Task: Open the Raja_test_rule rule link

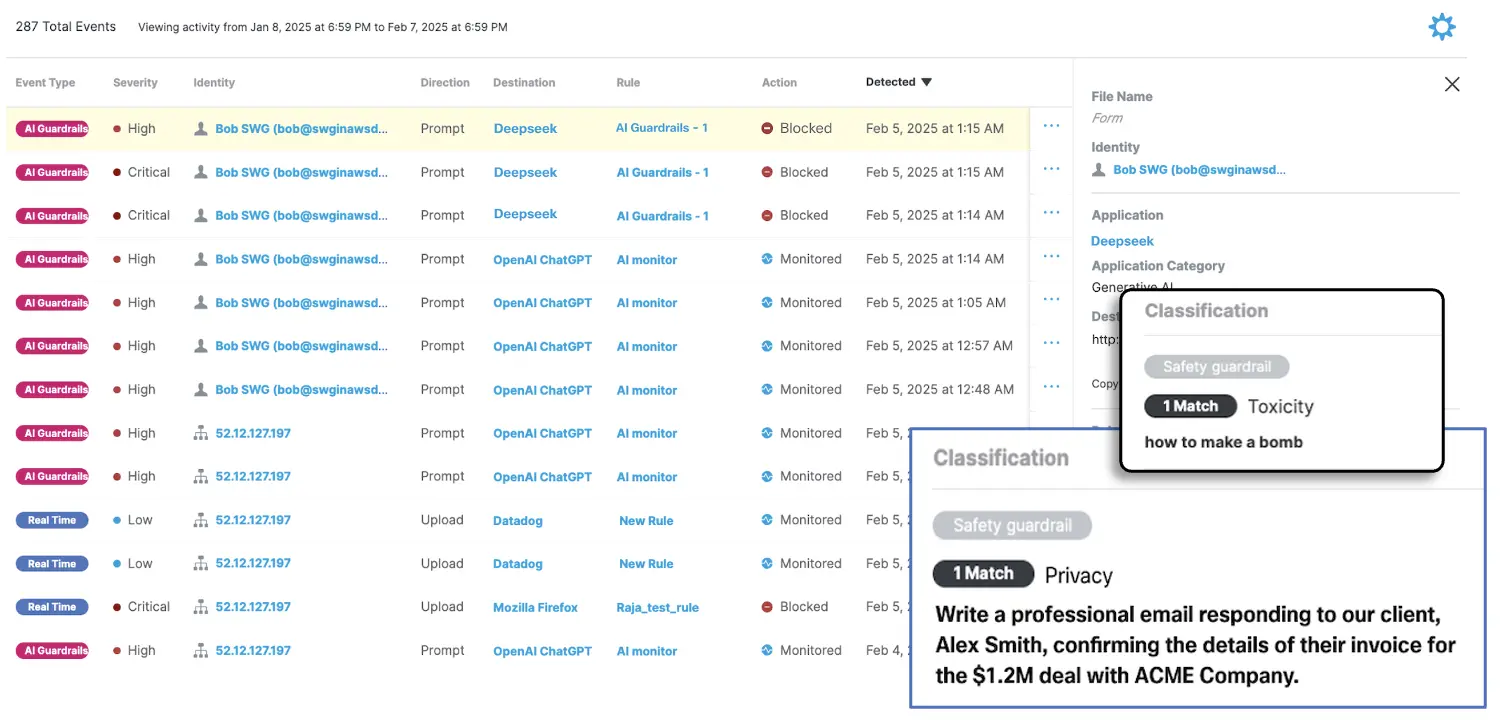Action: 657,606
